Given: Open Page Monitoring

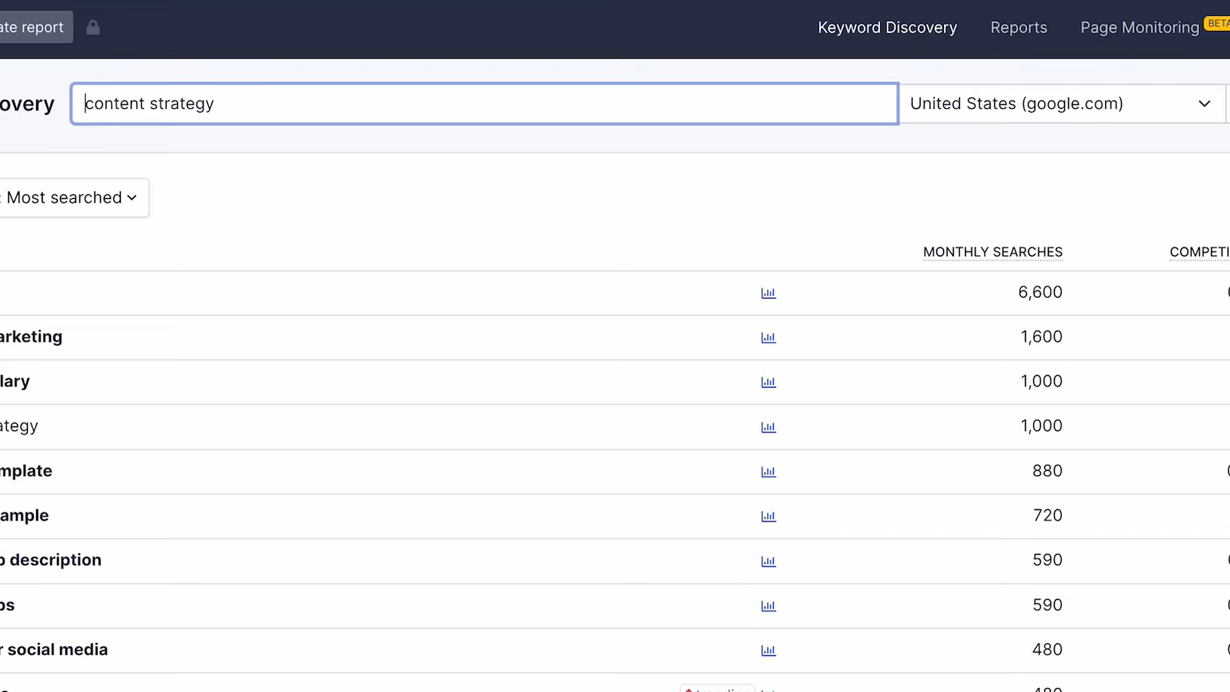Looking at the screenshot, I should tap(1139, 27).
